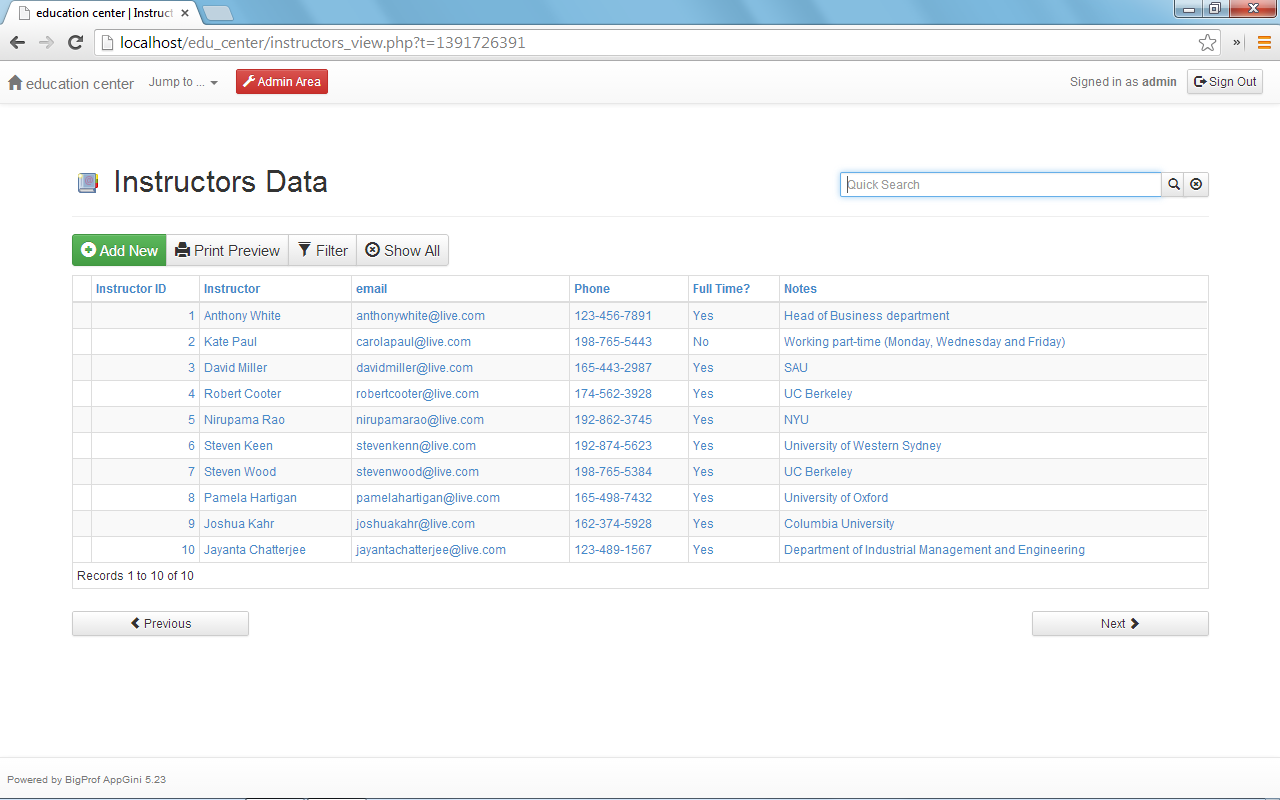Click the education center home icon
This screenshot has width=1280, height=800.
point(15,84)
